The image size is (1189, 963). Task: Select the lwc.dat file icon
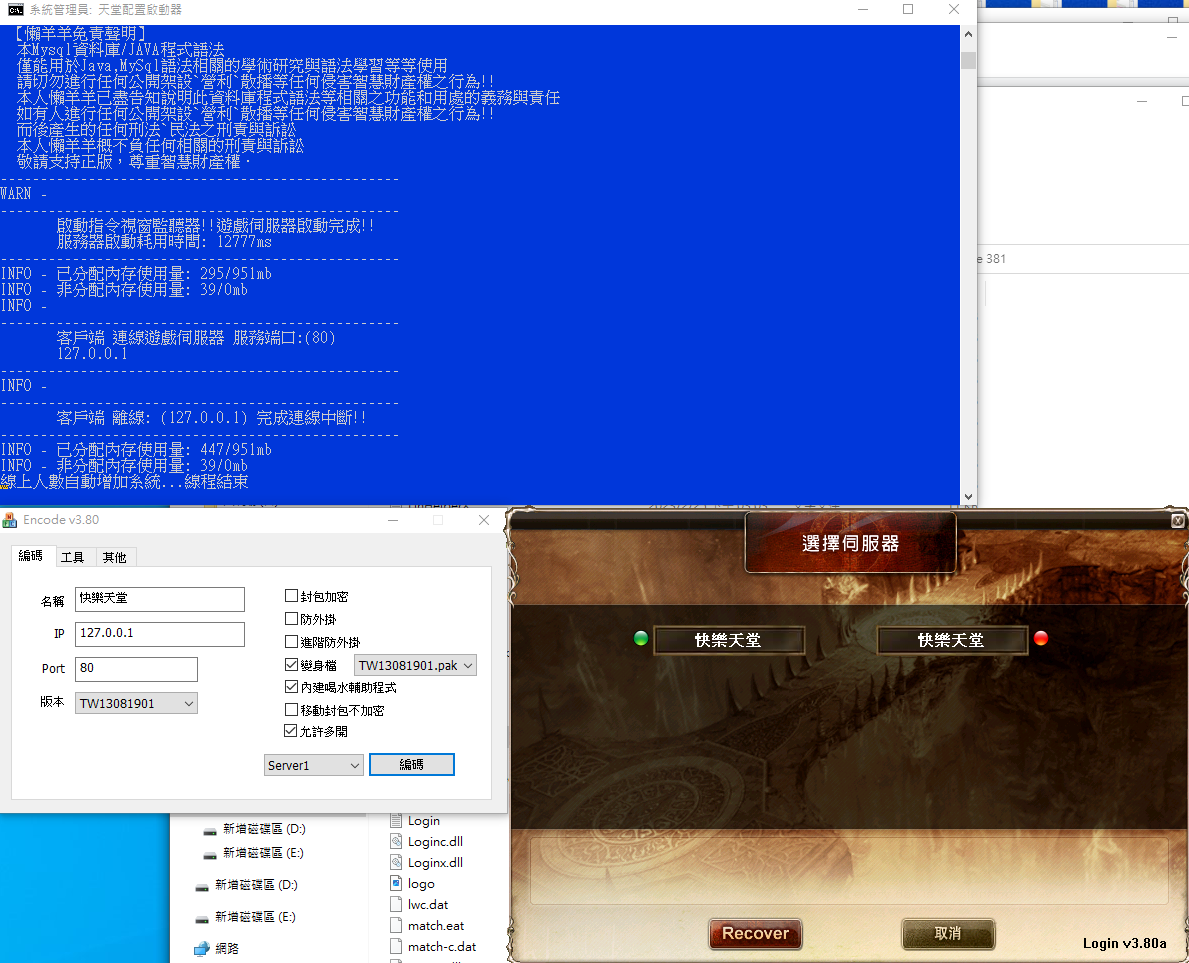coord(396,905)
